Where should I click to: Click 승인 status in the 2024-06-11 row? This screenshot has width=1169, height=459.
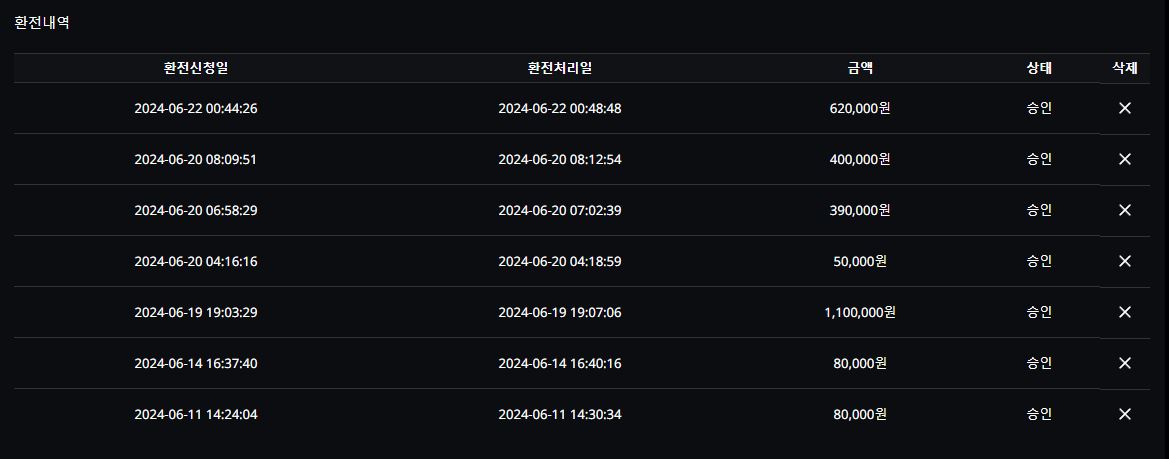point(1039,414)
